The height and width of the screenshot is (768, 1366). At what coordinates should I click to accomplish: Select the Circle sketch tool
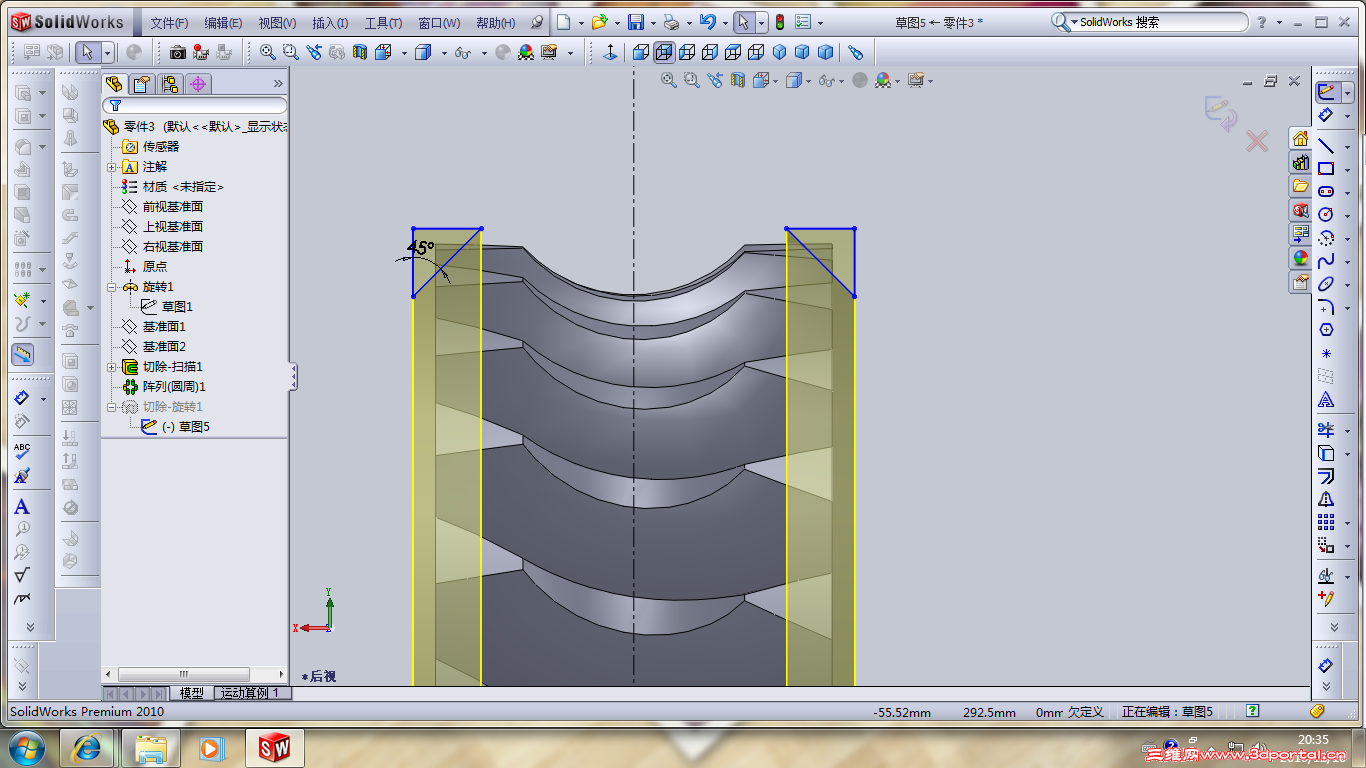[1326, 214]
